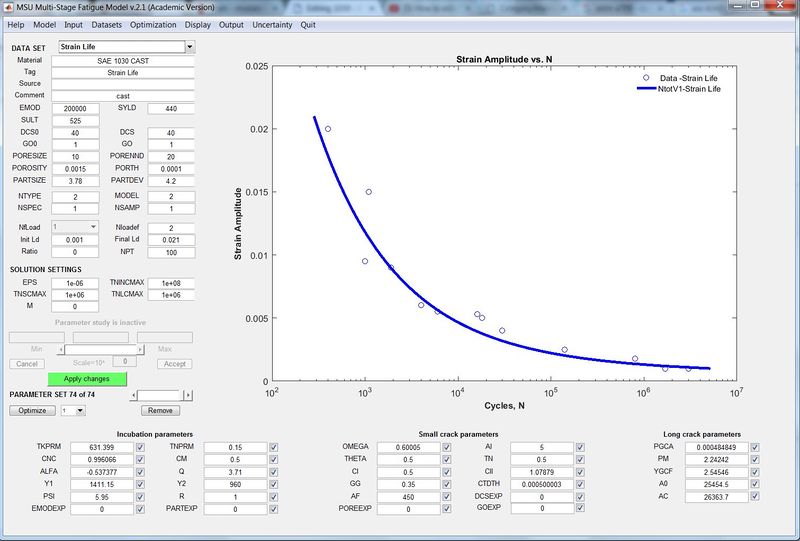Click the Remove button
The image size is (800, 541).
click(160, 410)
